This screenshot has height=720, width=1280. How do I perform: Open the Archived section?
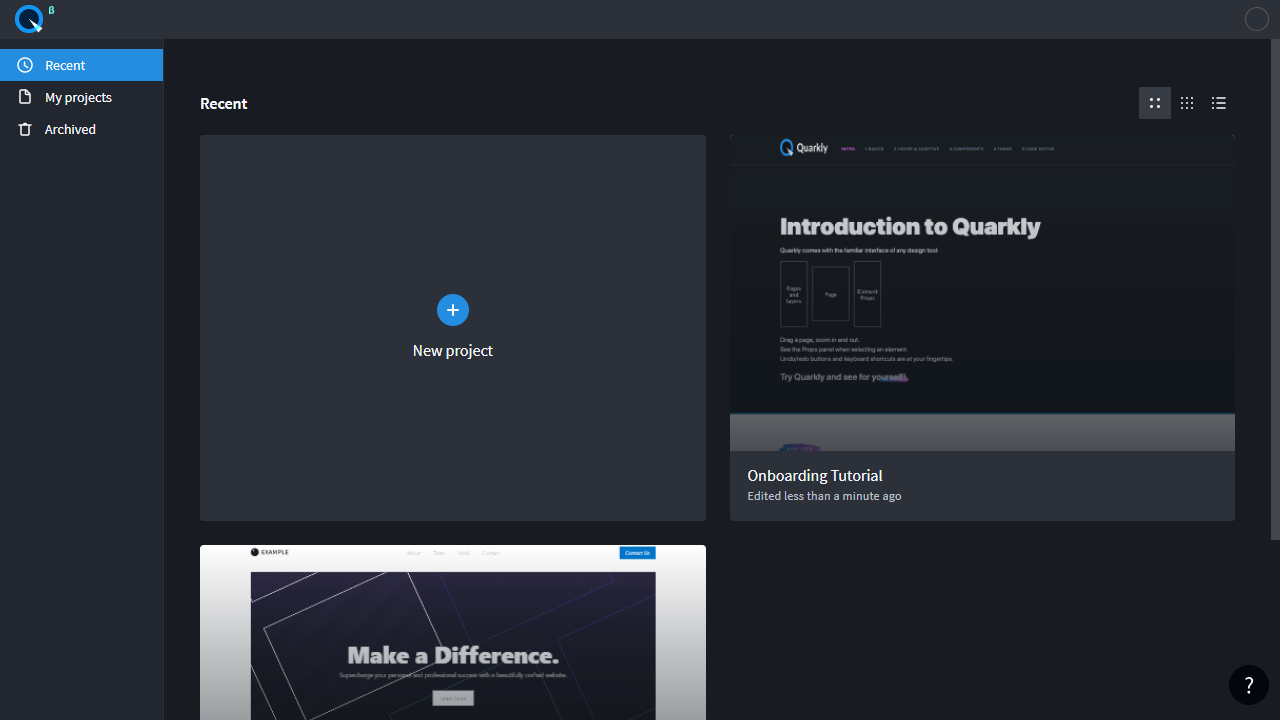tap(70, 129)
